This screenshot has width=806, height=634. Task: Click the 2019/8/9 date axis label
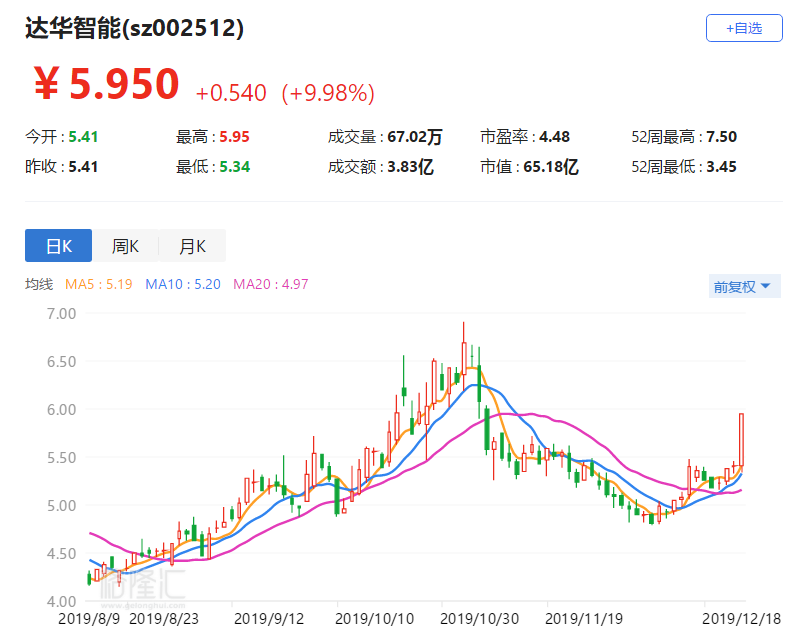tap(89, 619)
